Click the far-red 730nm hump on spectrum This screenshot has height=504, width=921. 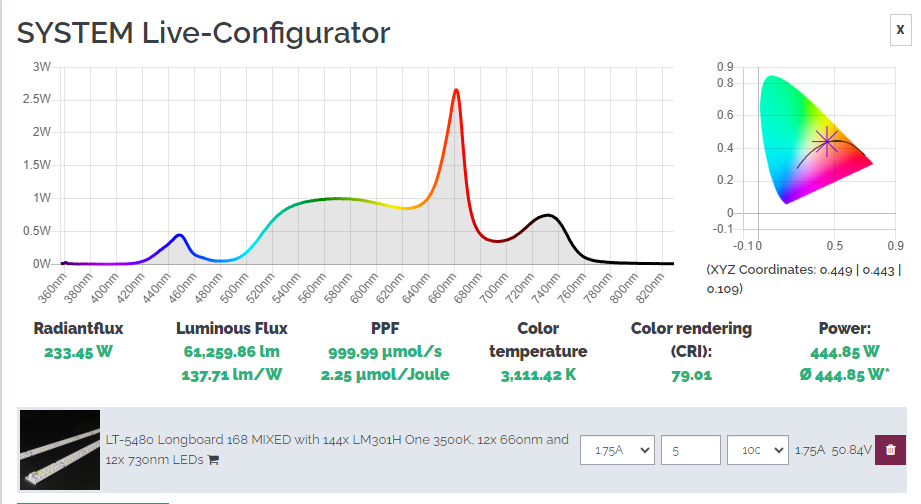click(547, 216)
